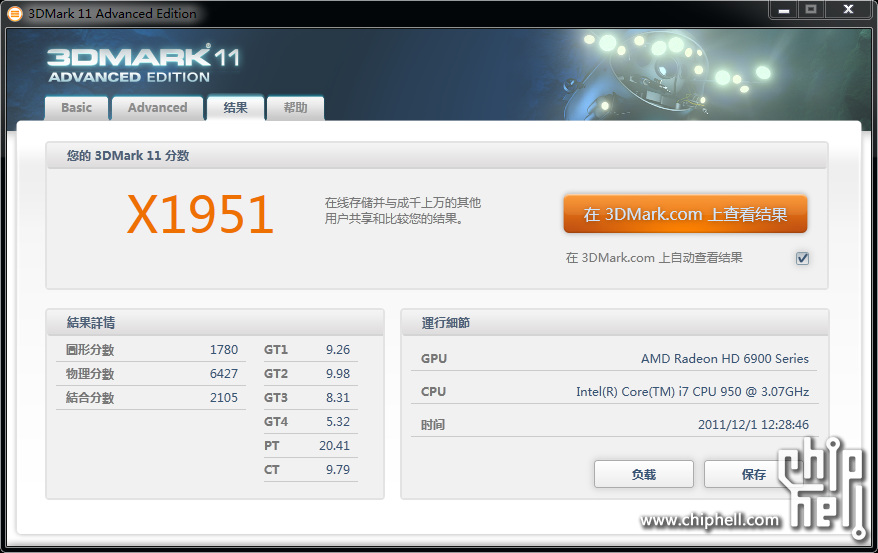Click the GT2 result 9.98
Viewport: 878px width, 553px height.
tap(338, 374)
